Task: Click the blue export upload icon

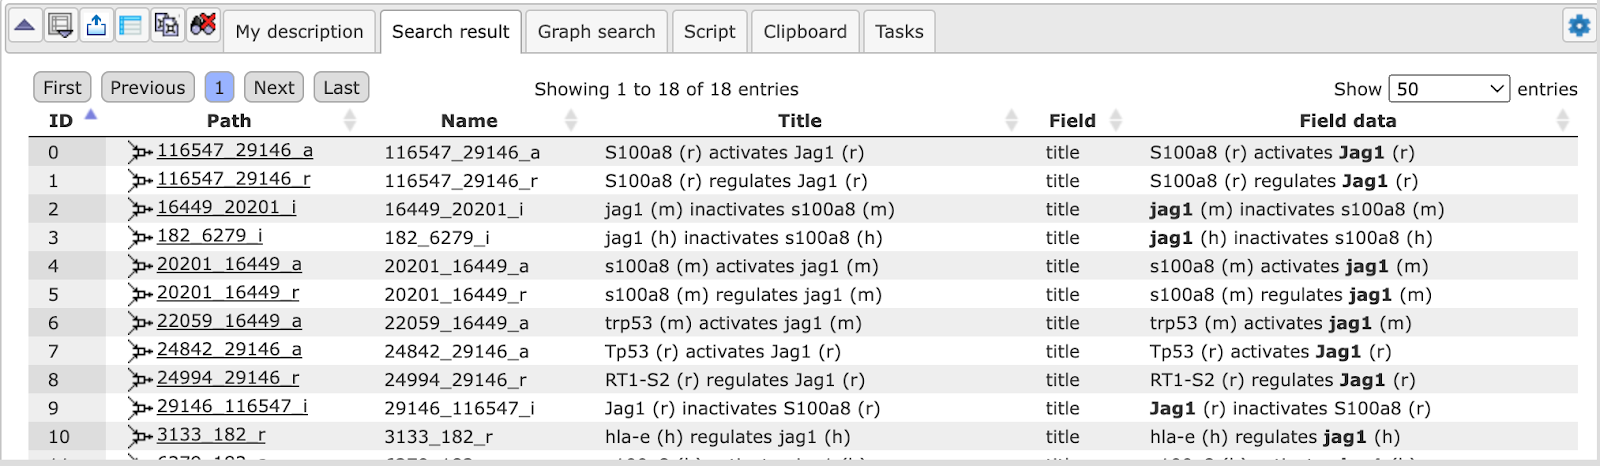Action: pyautogui.click(x=96, y=26)
